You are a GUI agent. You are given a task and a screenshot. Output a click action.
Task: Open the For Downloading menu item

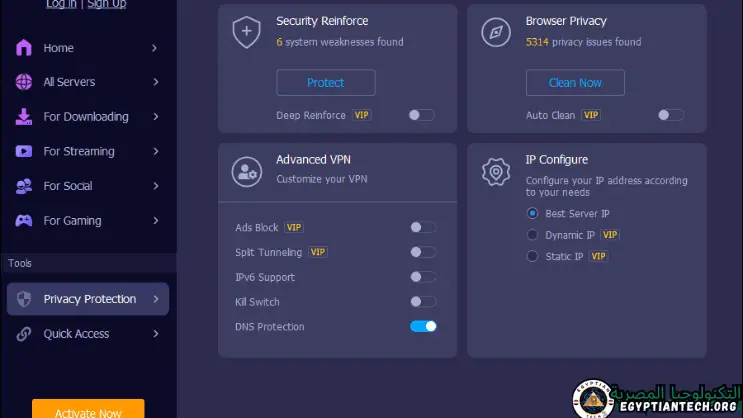88,117
